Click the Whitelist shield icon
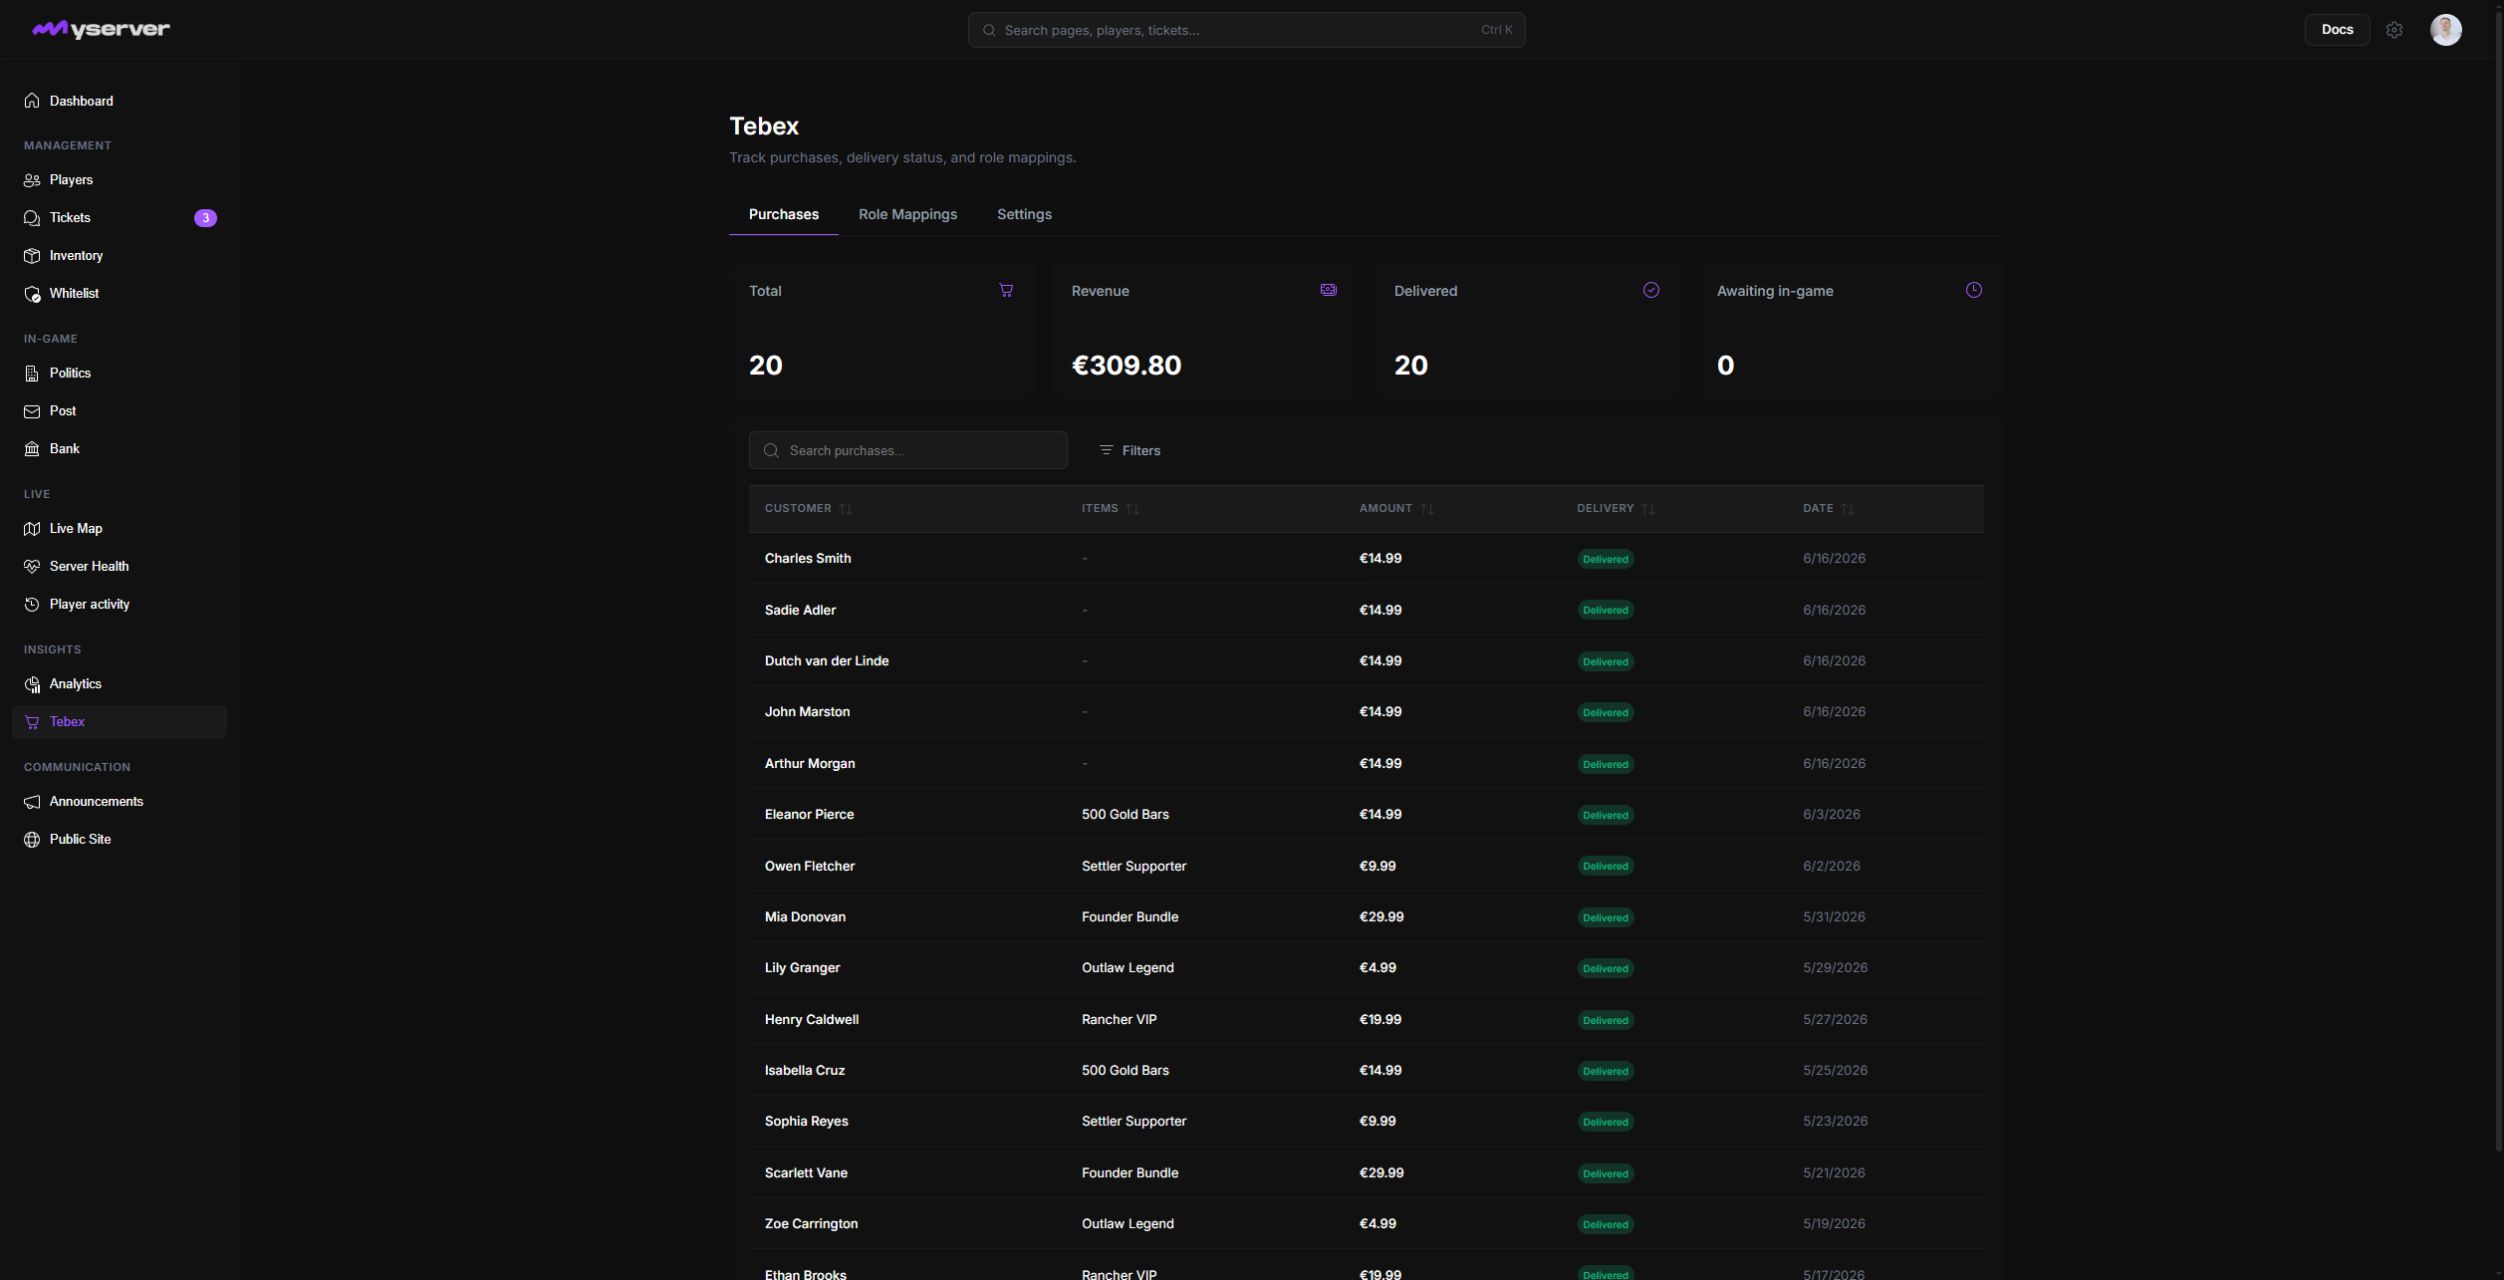Screen dimensions: 2504x1280 32,294
